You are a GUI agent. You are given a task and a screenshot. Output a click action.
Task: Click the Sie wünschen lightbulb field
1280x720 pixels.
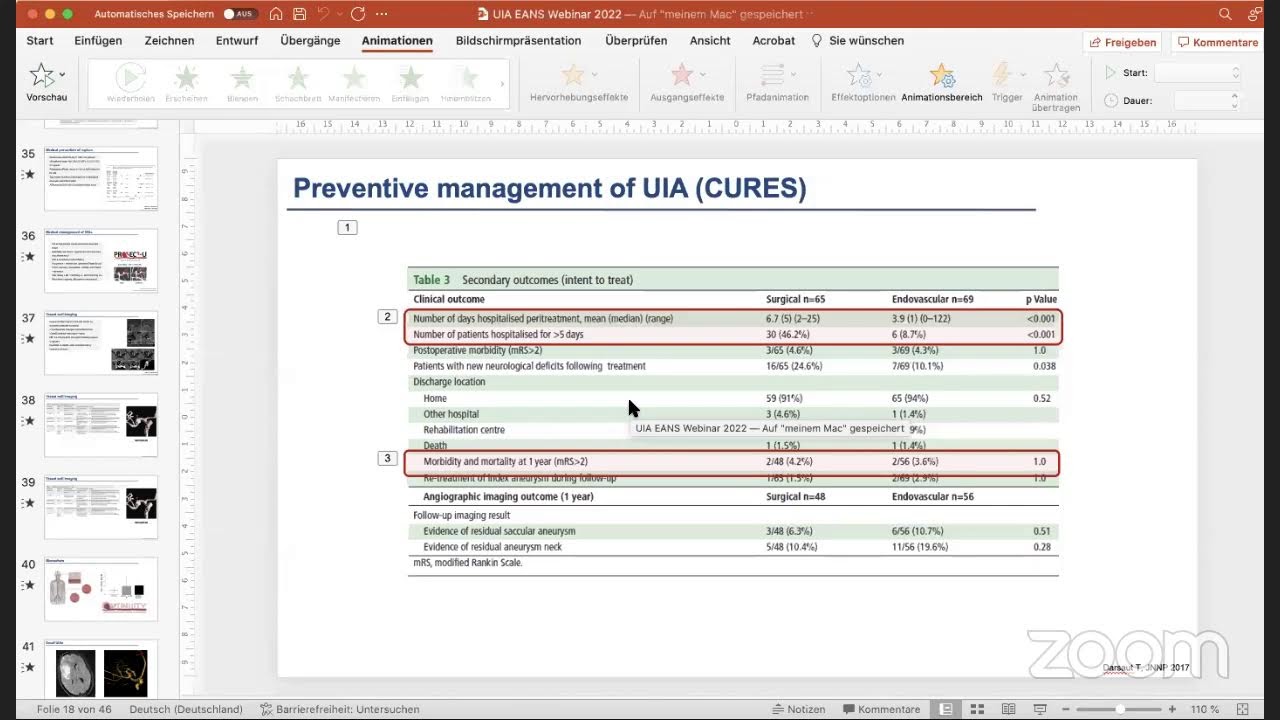pyautogui.click(x=858, y=41)
